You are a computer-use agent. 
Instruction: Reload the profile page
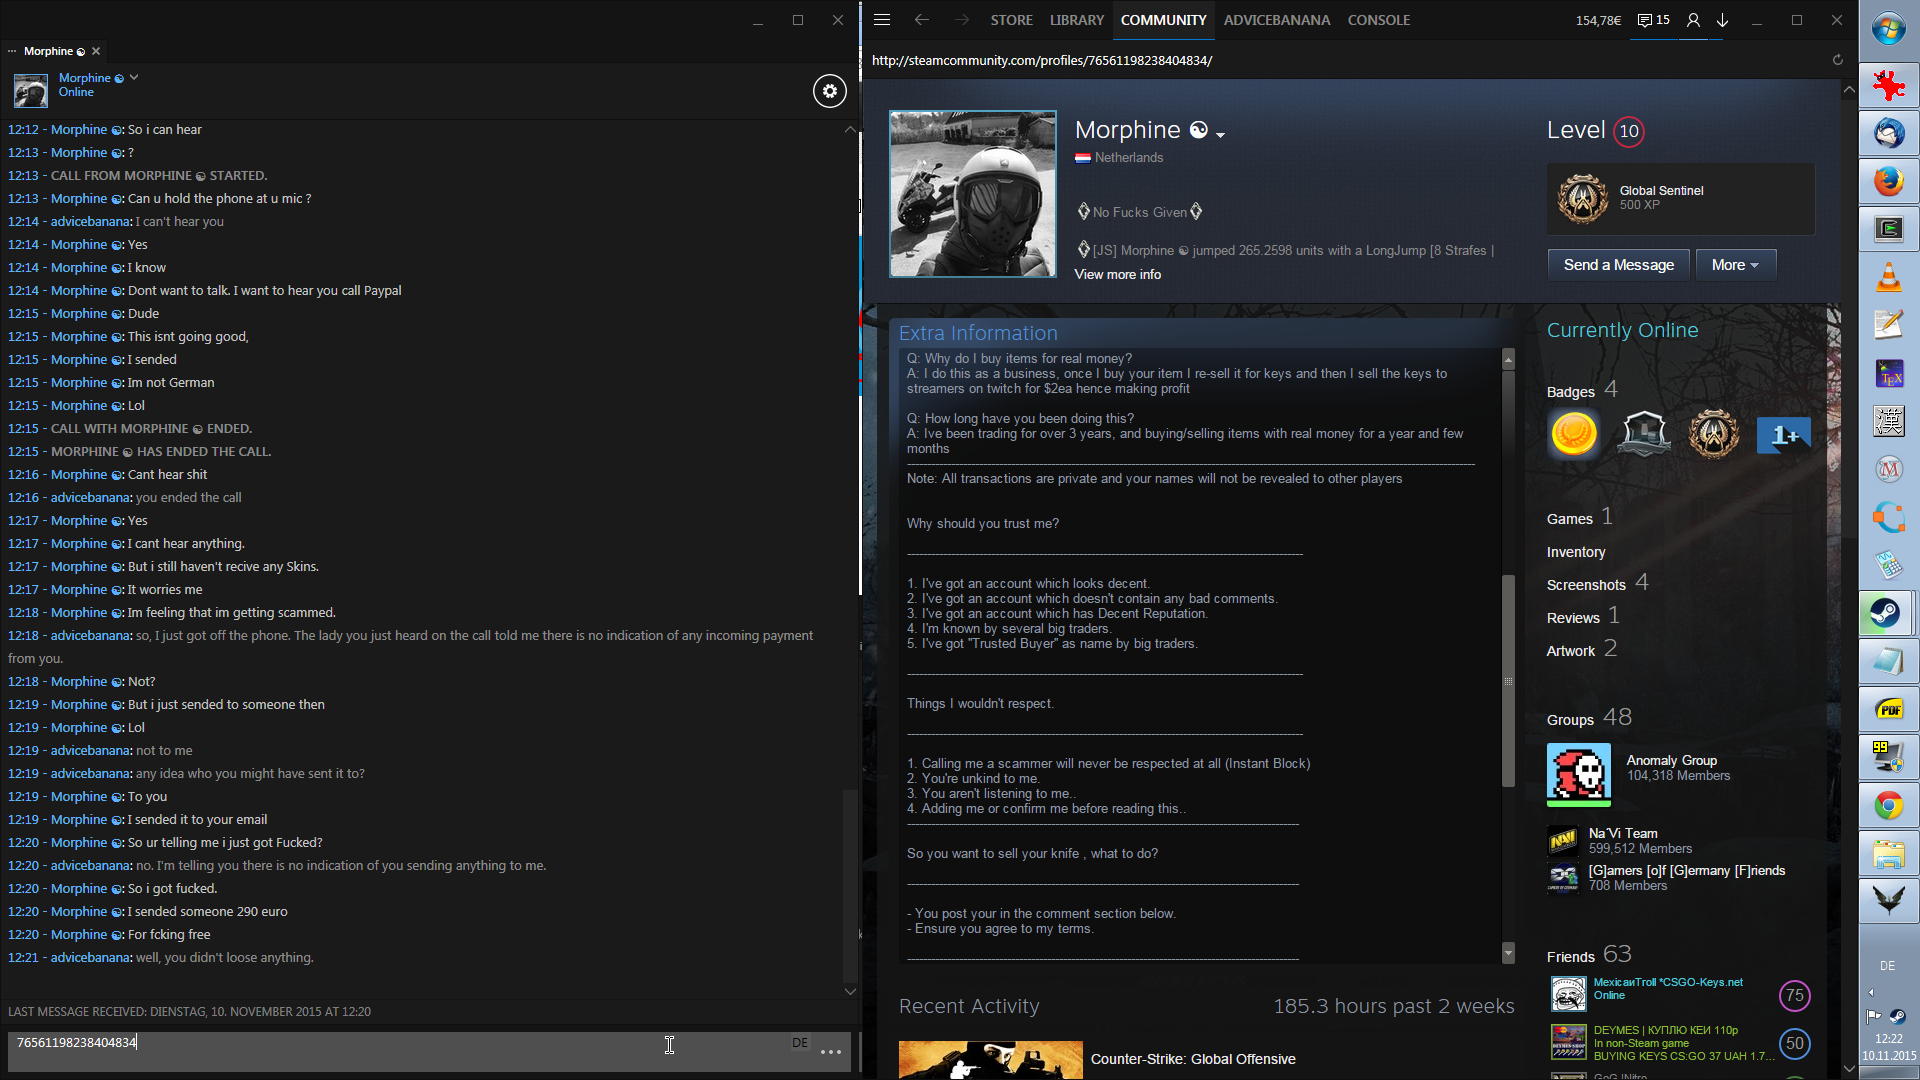pyautogui.click(x=1837, y=60)
